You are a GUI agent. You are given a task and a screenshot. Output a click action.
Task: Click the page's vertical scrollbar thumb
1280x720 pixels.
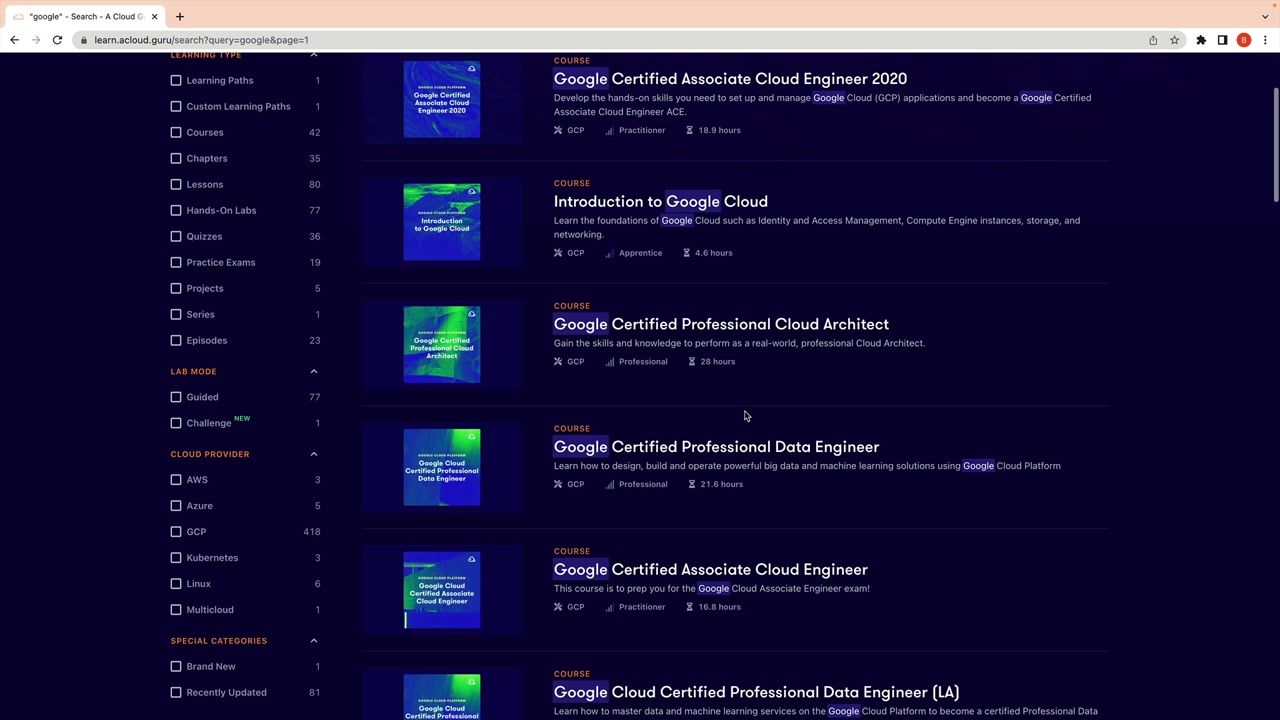[x=1275, y=145]
